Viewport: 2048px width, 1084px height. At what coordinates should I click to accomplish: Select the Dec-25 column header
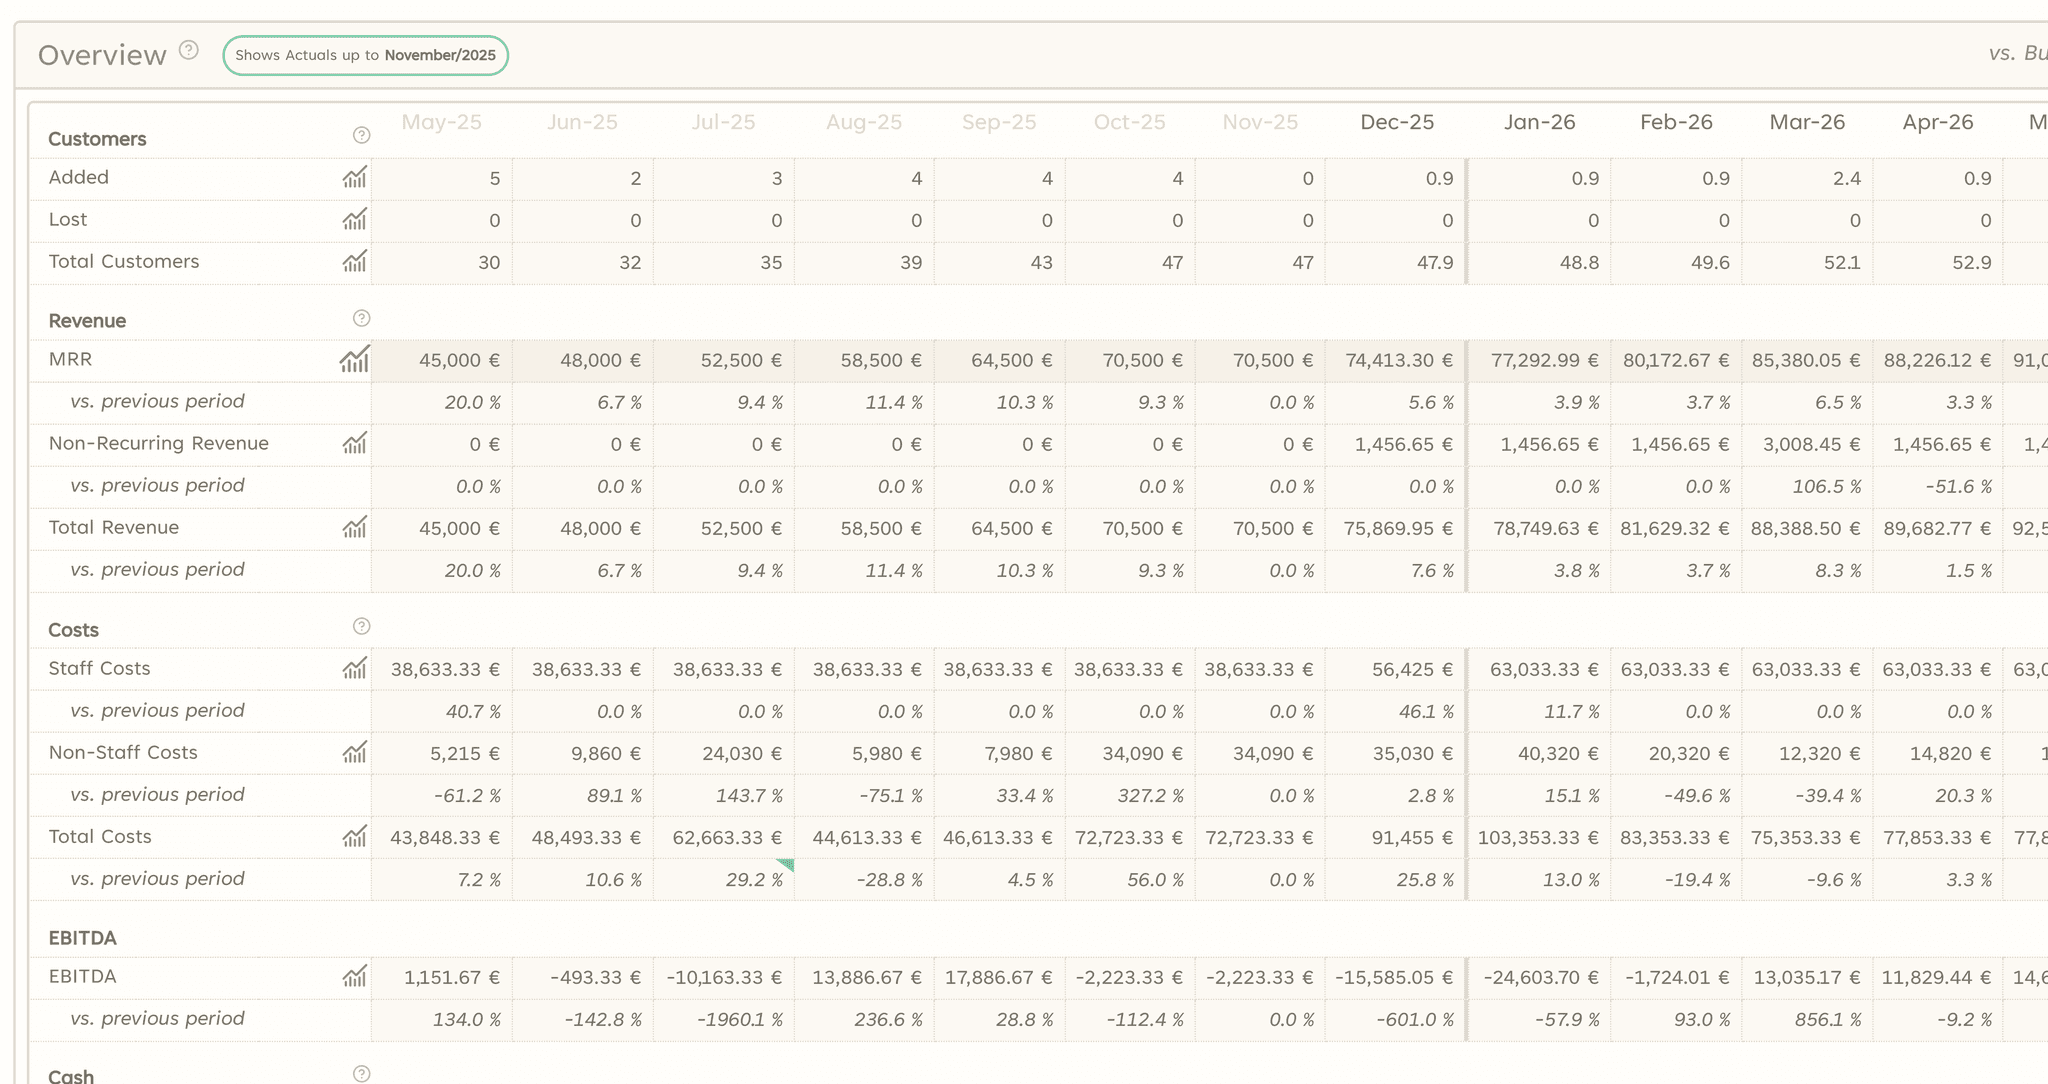[1397, 122]
